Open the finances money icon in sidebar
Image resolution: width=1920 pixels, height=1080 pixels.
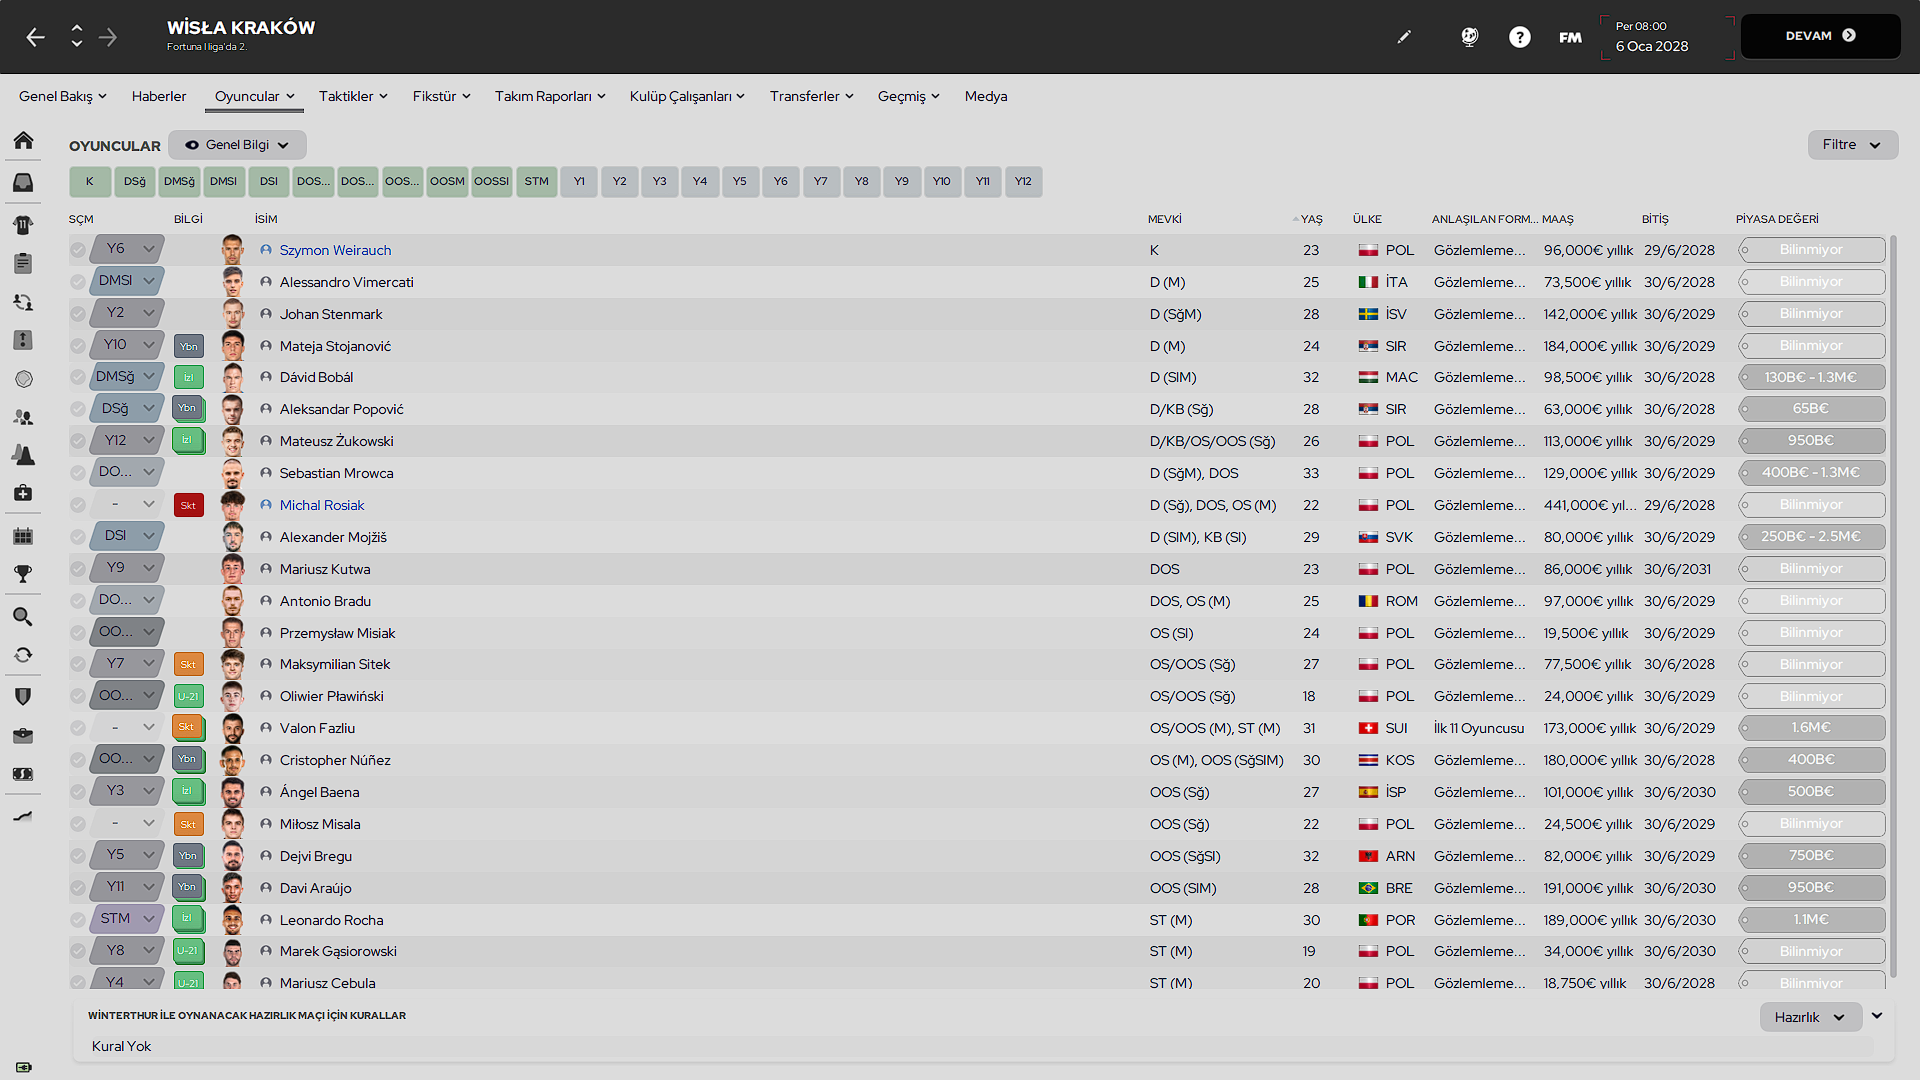coord(23,774)
